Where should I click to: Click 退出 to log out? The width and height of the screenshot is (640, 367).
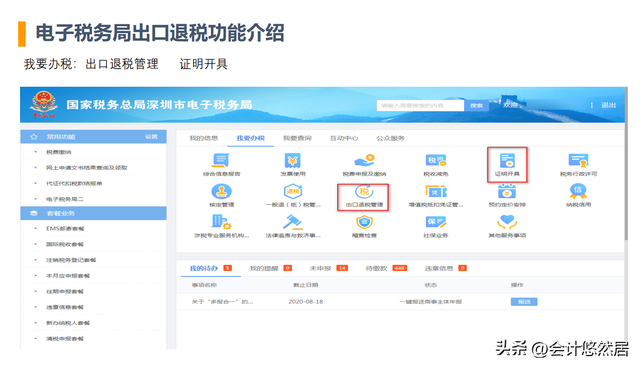[608, 105]
